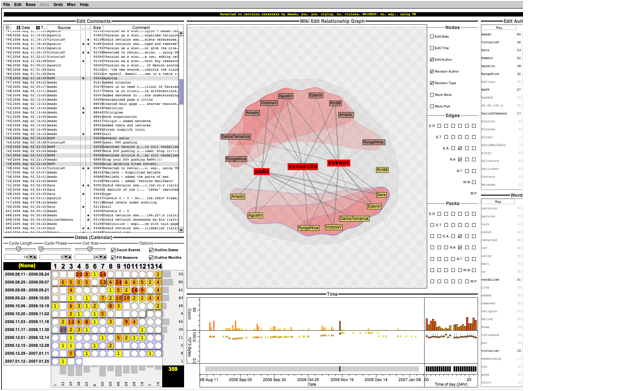Select the yellow VictoriaV node

333,227
